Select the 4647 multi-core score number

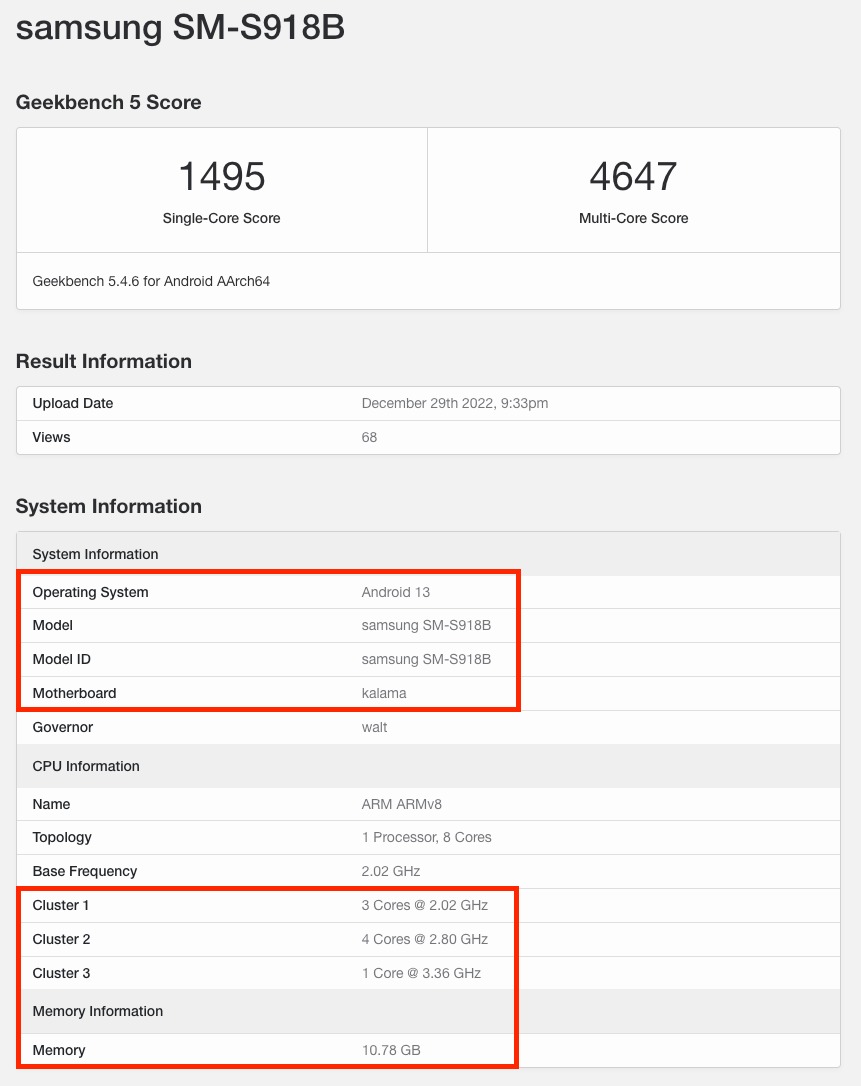[x=633, y=177]
